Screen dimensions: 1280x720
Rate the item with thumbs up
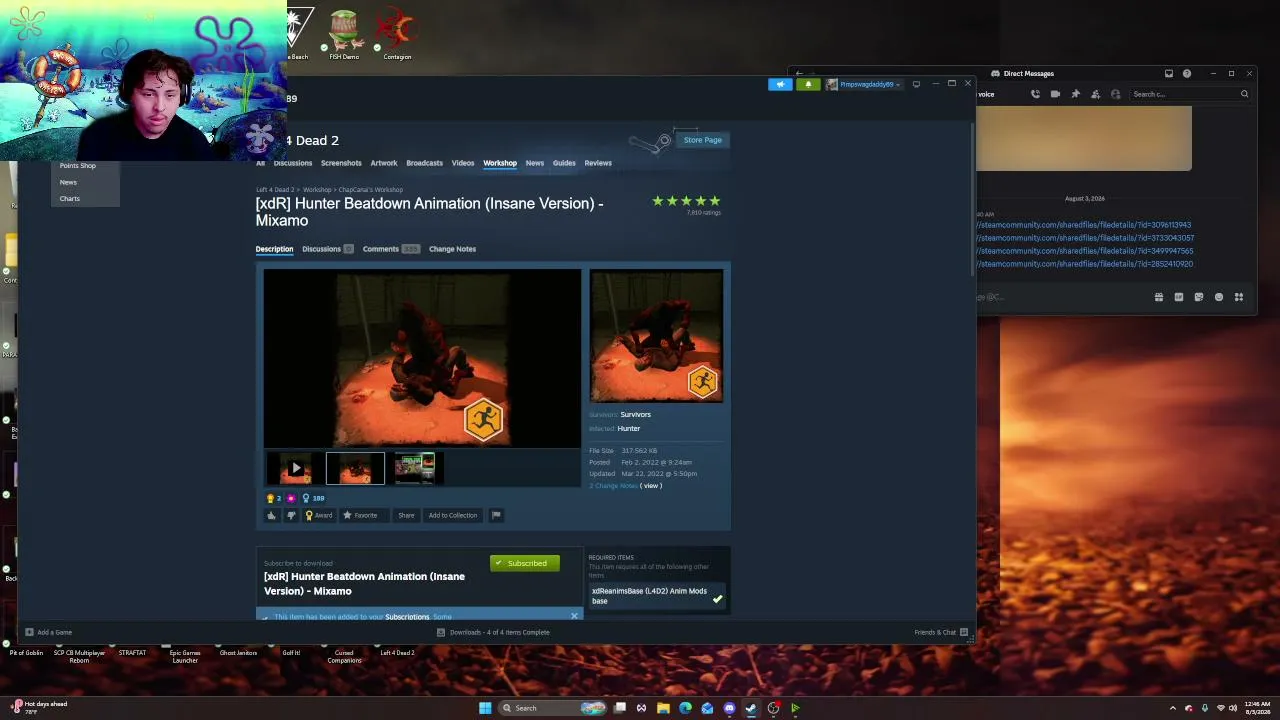[x=271, y=515]
